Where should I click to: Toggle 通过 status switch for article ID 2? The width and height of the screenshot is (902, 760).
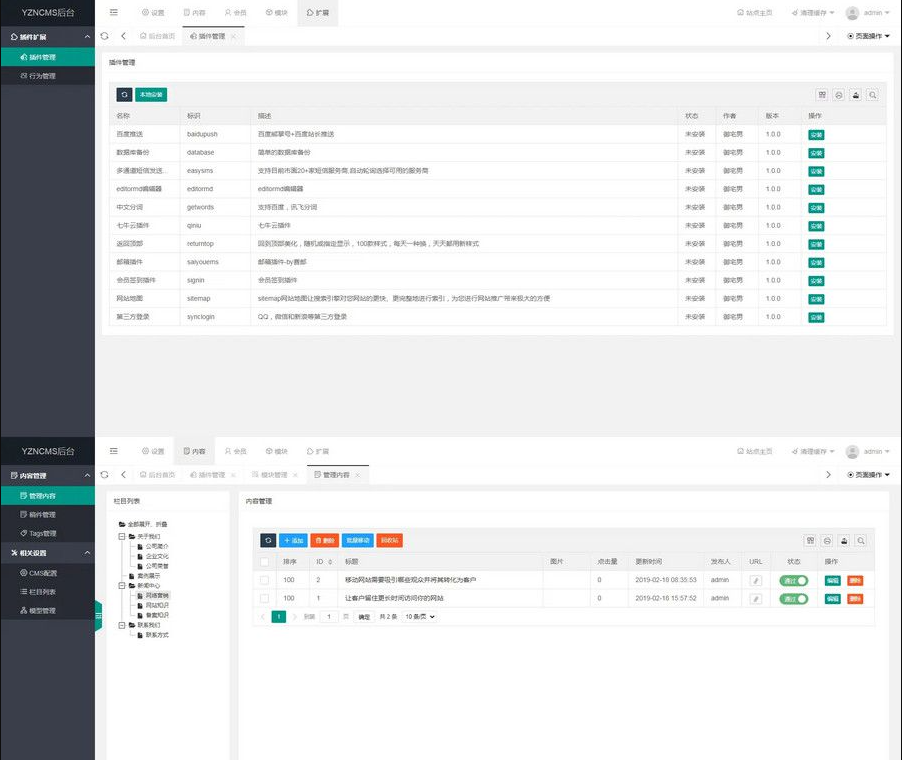point(794,580)
